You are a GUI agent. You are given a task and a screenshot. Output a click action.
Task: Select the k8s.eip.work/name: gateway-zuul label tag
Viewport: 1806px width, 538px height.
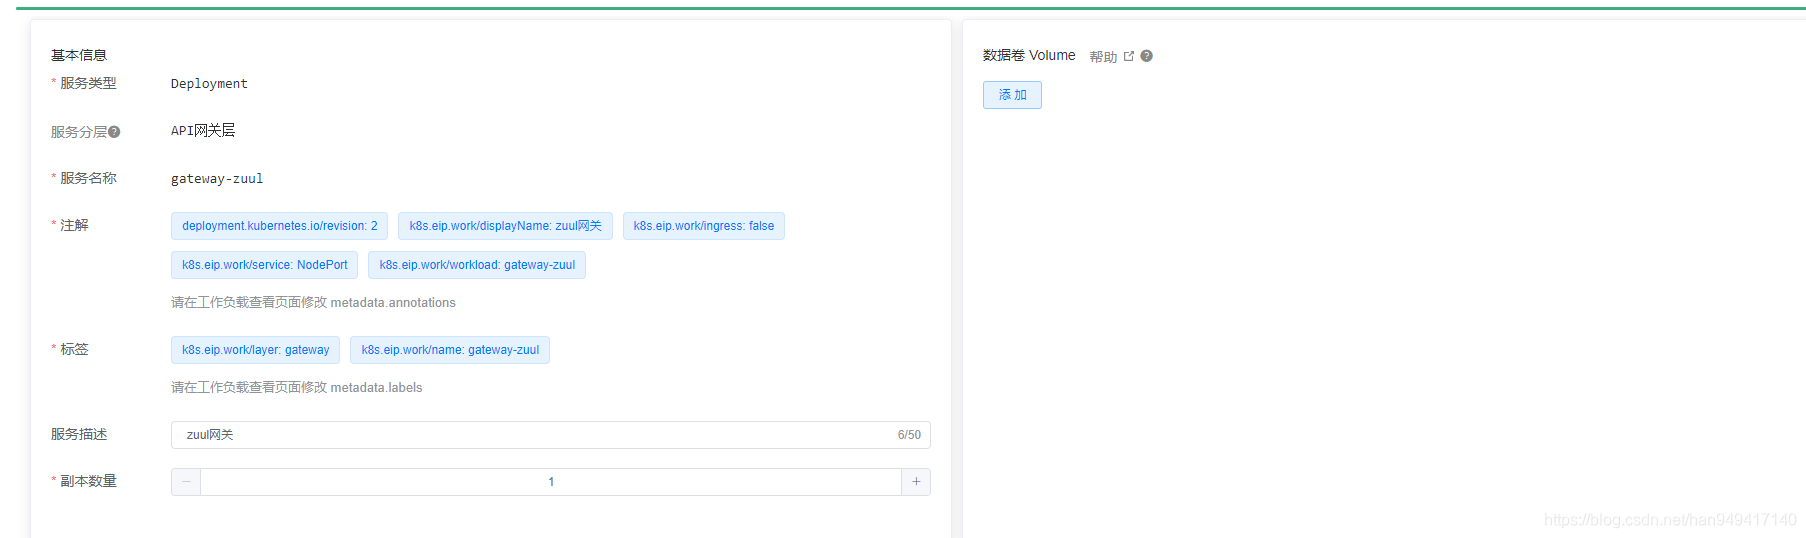pos(450,350)
